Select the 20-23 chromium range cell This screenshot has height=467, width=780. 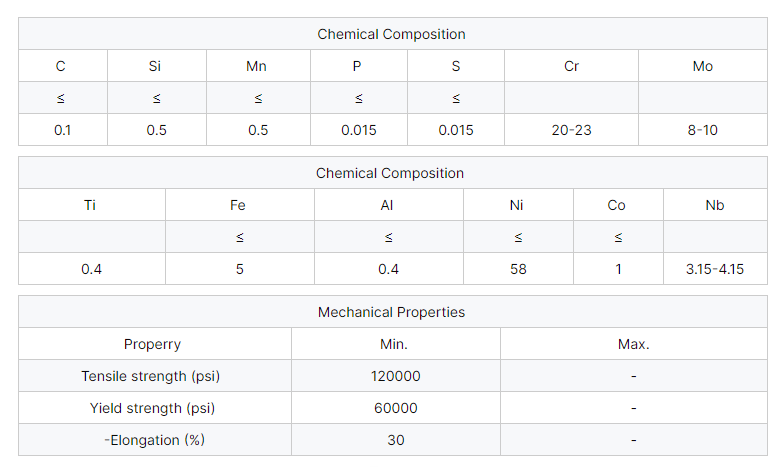pos(571,130)
